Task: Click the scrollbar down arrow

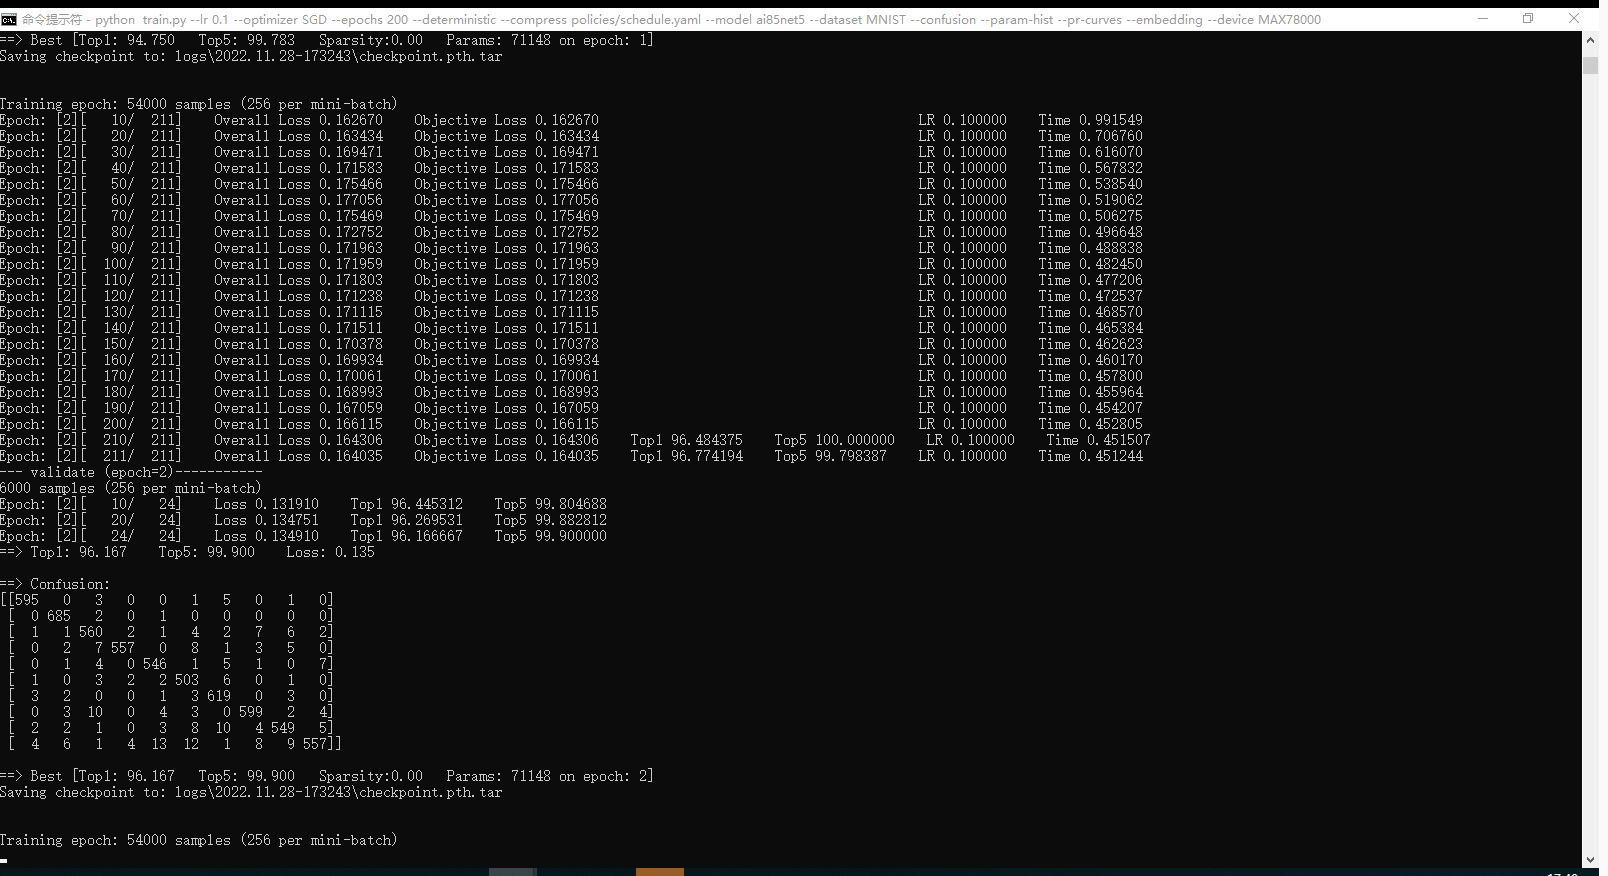Action: click(1590, 860)
